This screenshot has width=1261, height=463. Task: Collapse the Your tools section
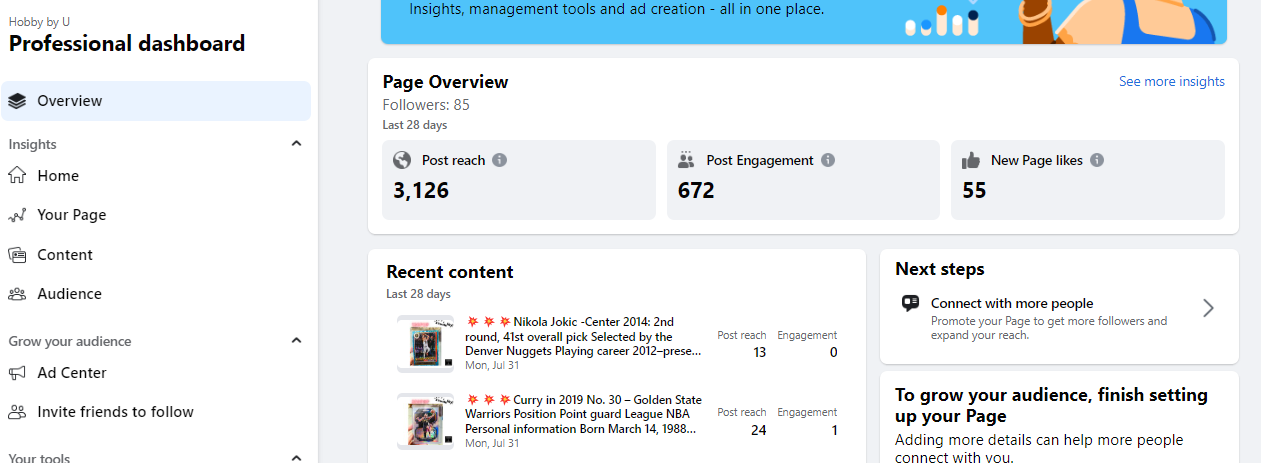click(296, 457)
